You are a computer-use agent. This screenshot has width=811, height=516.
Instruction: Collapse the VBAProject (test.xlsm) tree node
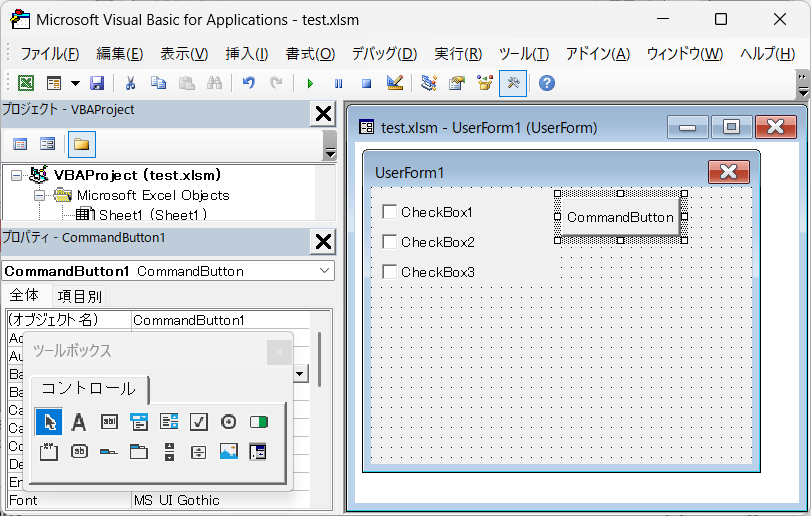tap(17, 175)
